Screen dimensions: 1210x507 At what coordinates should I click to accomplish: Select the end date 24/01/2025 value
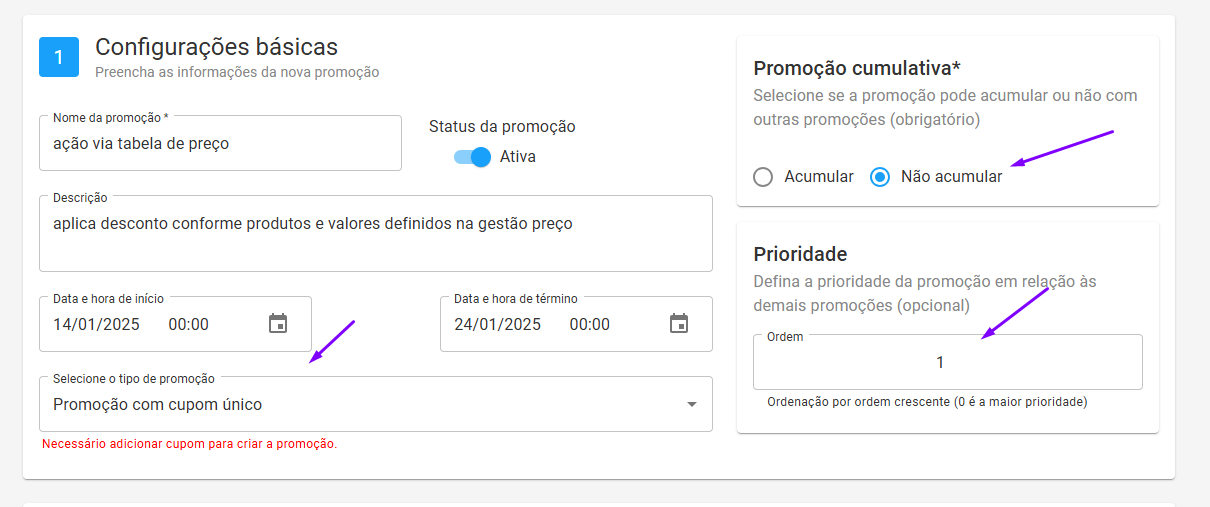pyautogui.click(x=497, y=324)
